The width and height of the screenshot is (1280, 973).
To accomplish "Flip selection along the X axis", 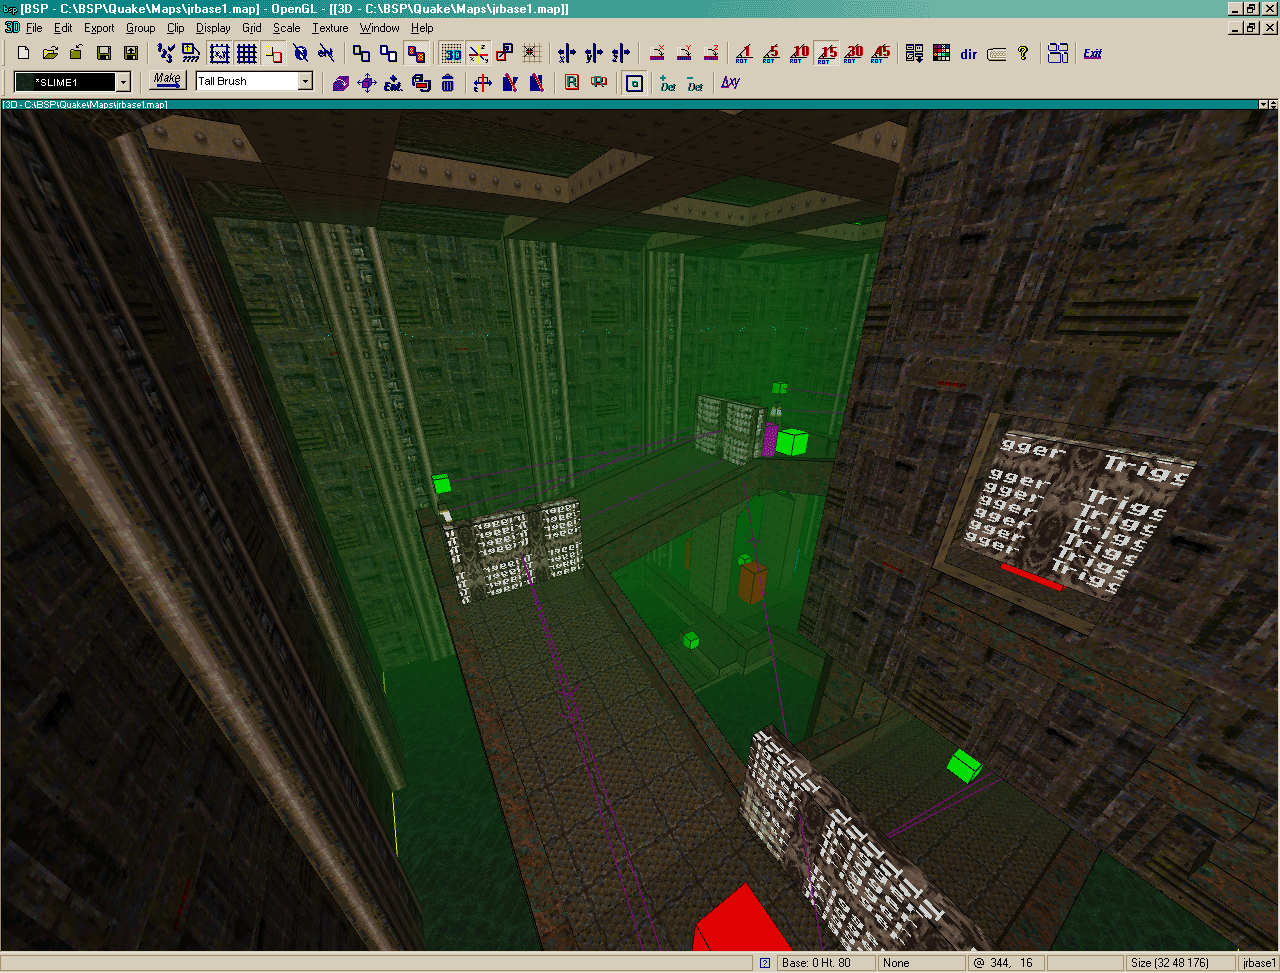I will (x=567, y=53).
